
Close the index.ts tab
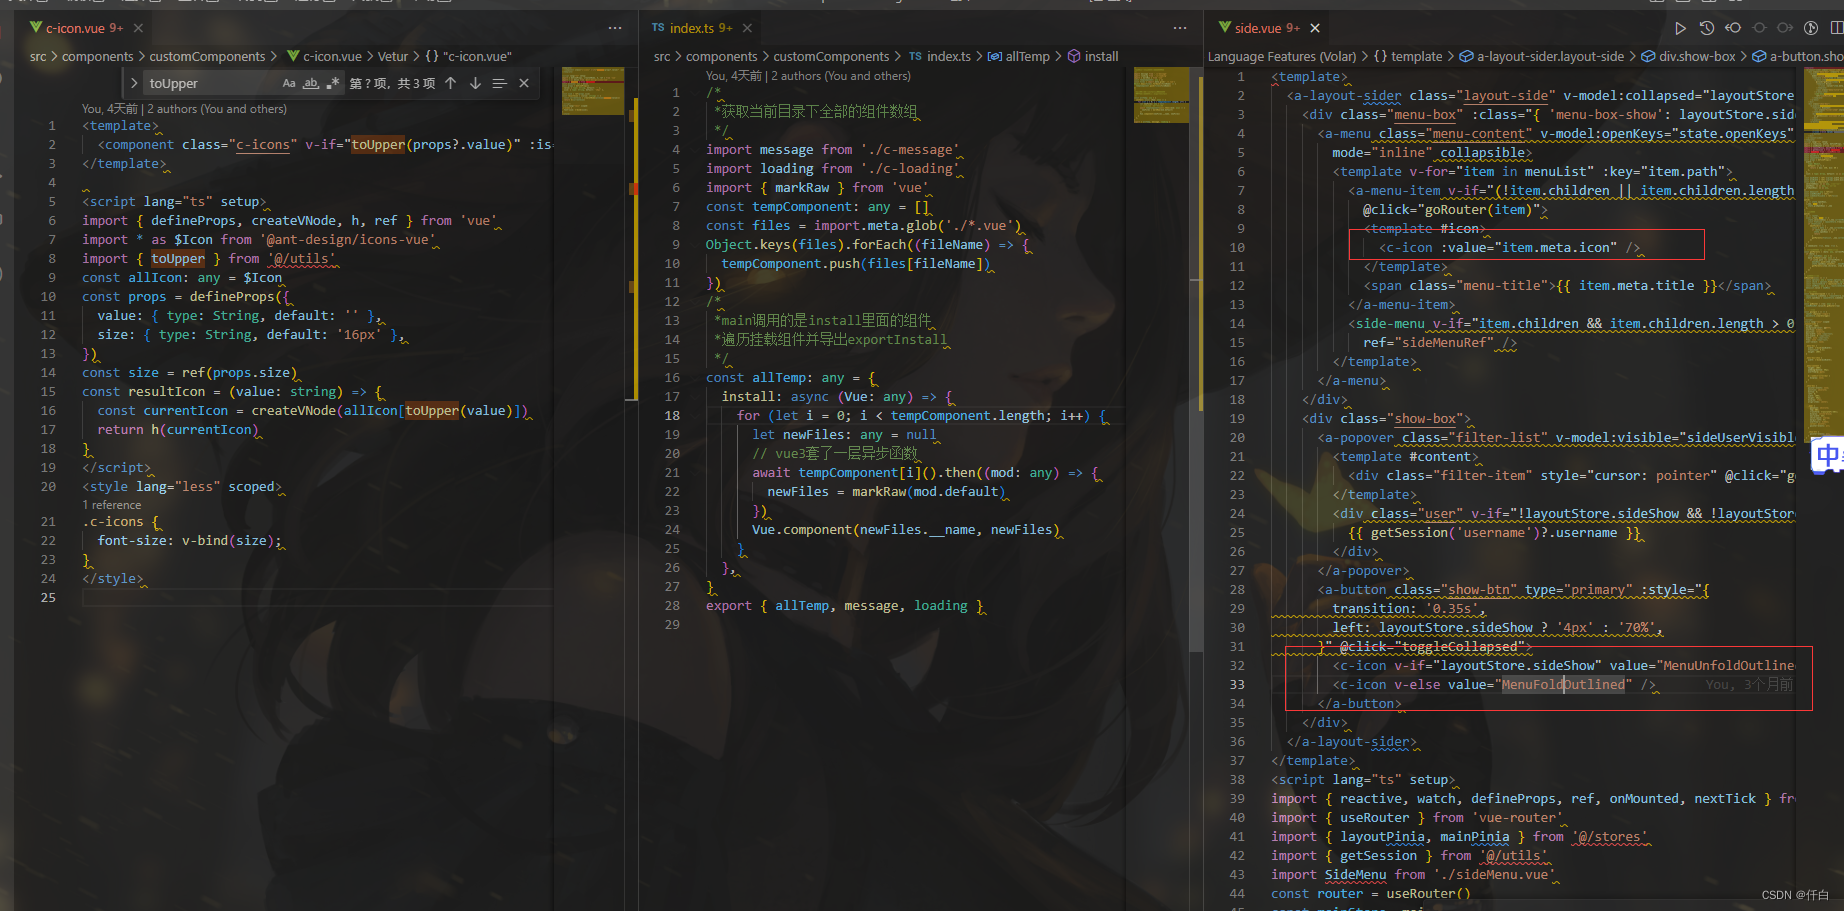coord(747,28)
